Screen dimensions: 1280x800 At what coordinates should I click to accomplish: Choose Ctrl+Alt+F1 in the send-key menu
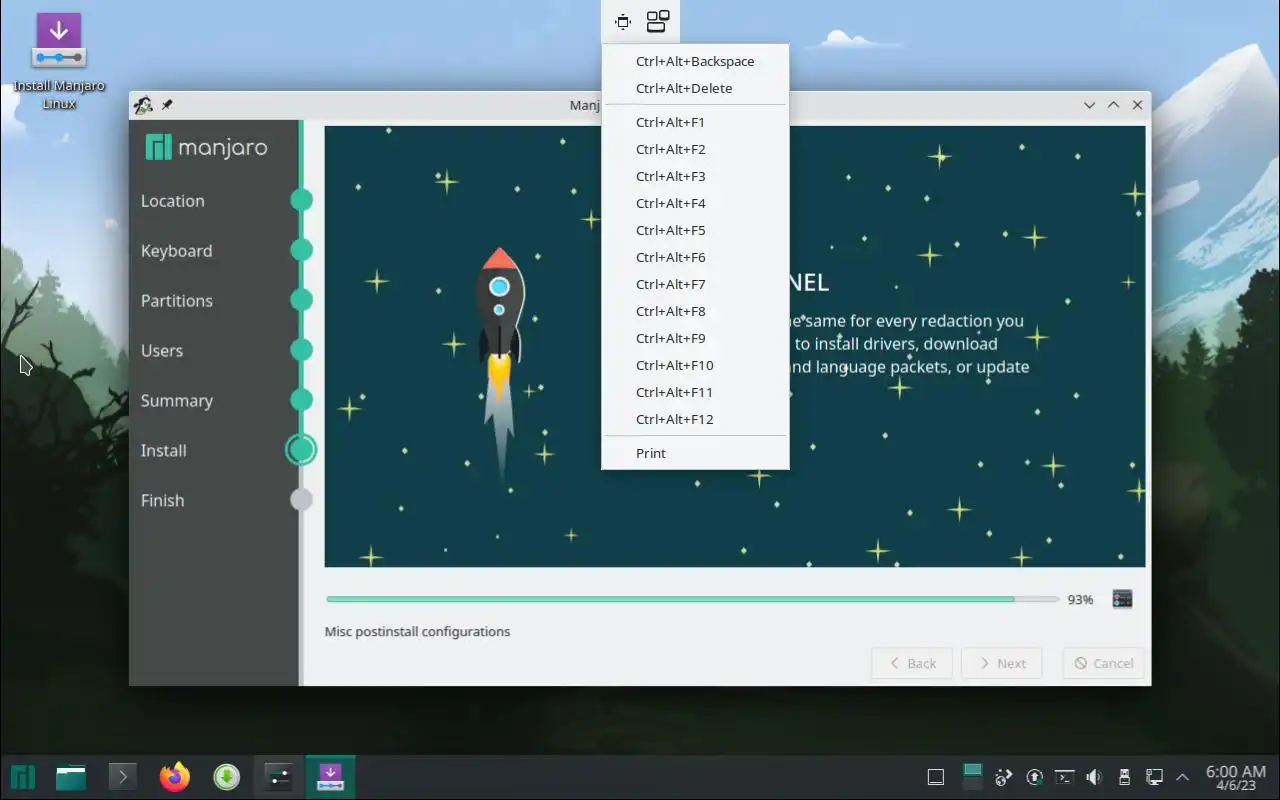click(x=695, y=122)
